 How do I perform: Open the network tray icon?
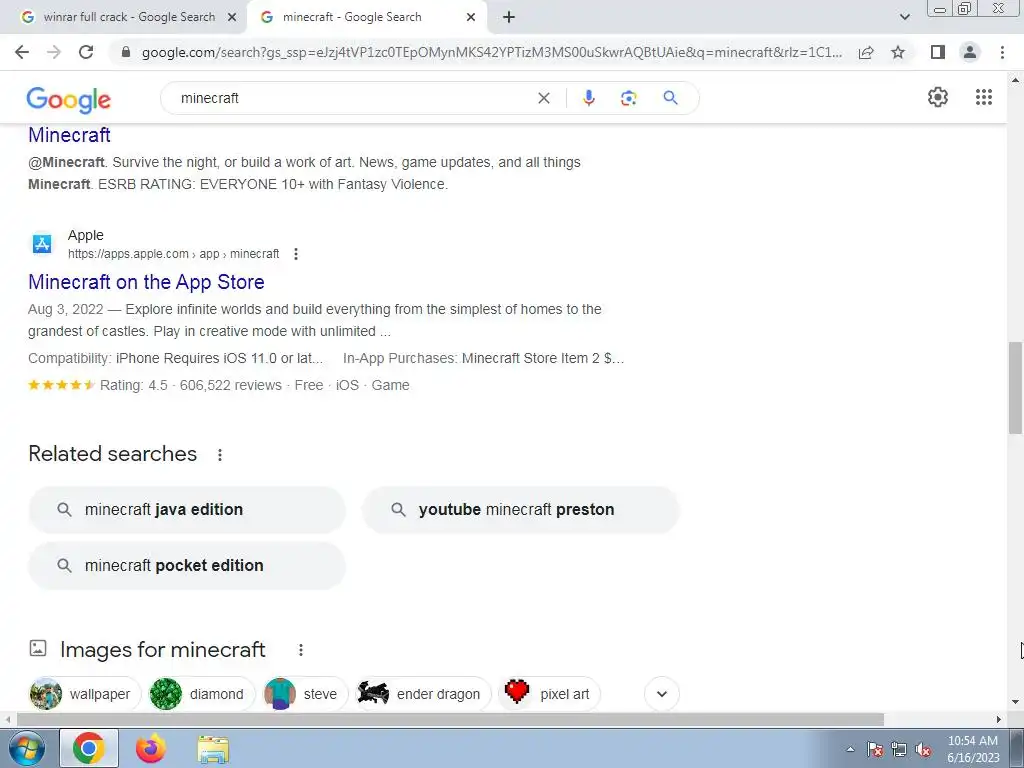(x=899, y=750)
